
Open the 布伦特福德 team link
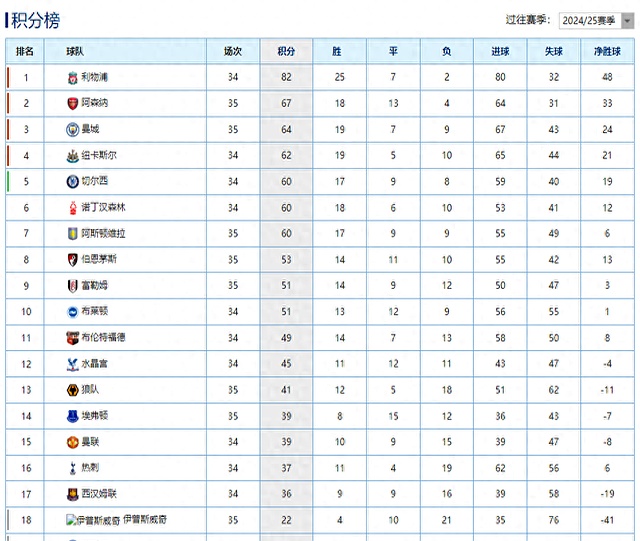tap(104, 337)
